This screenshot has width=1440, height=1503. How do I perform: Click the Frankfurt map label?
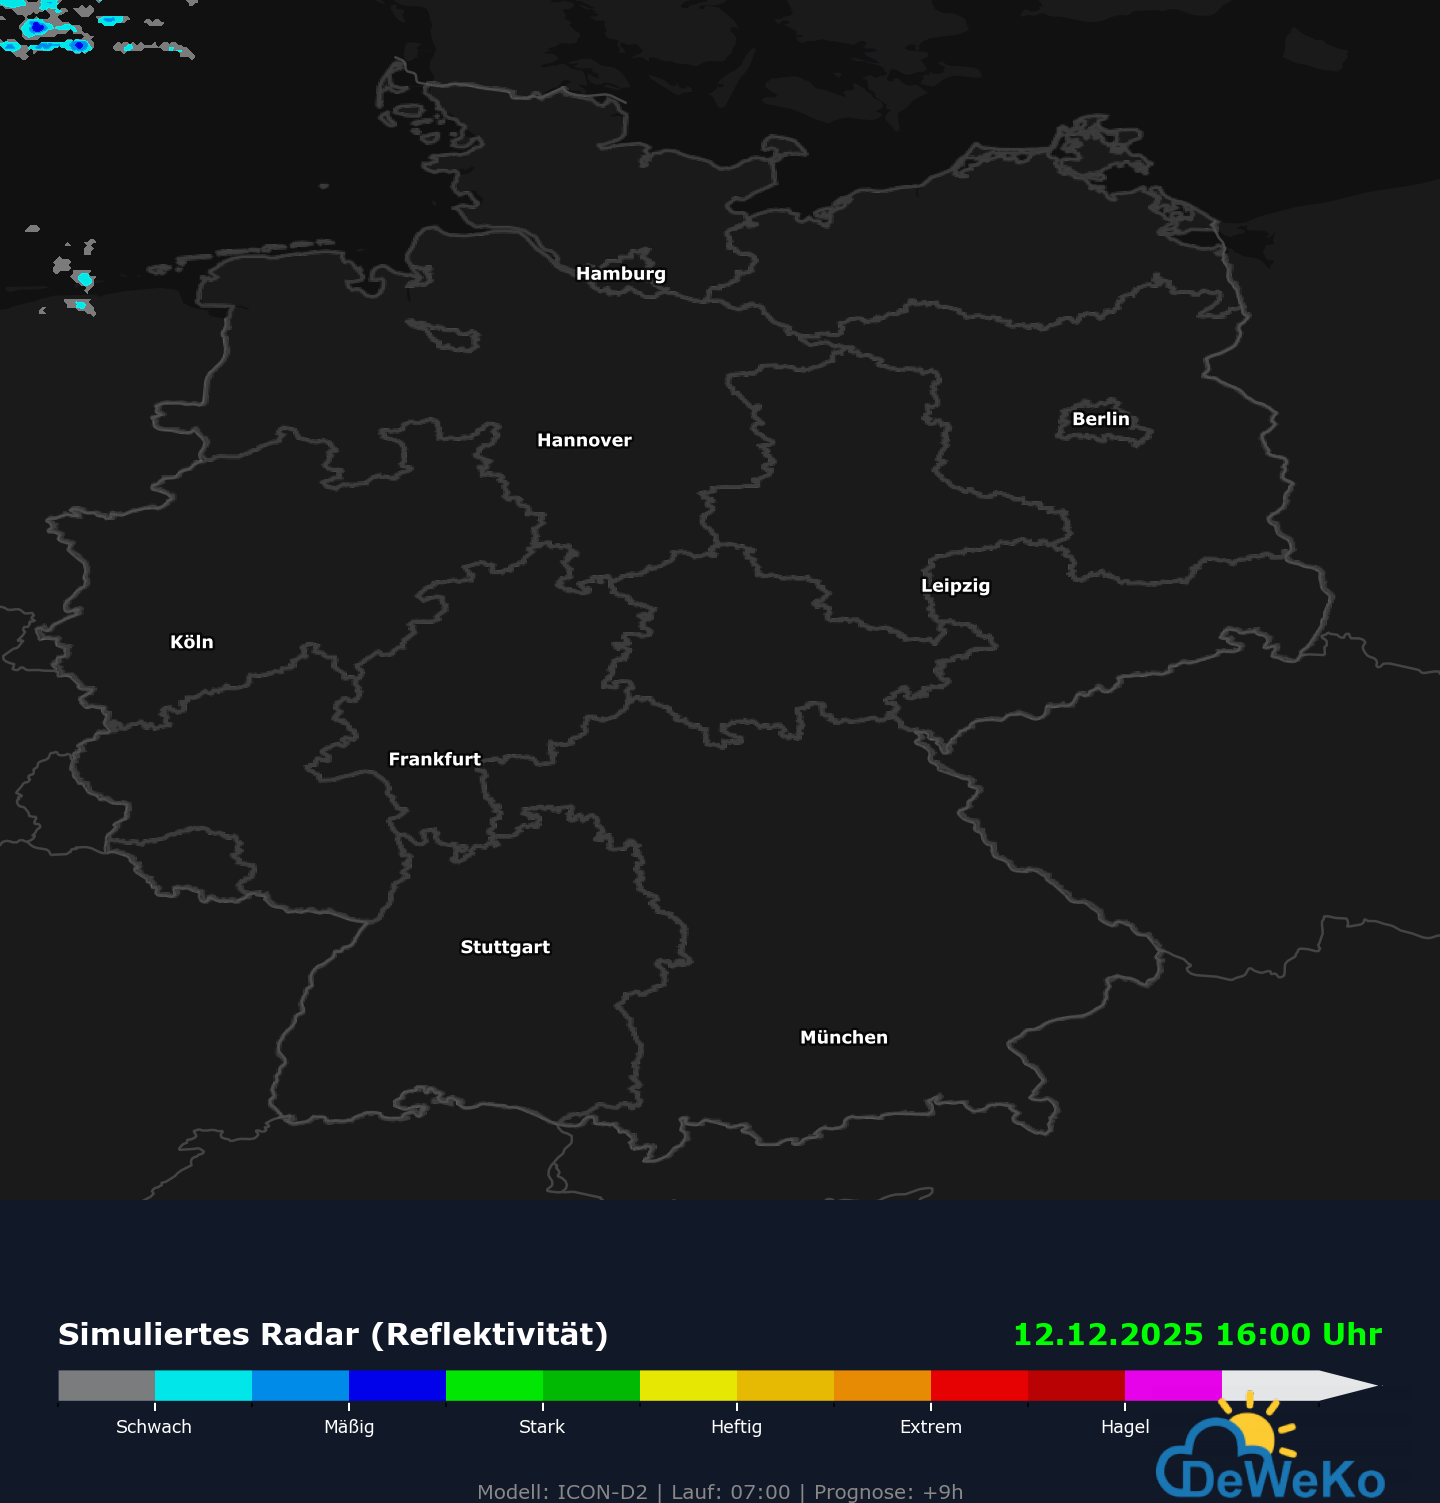click(x=435, y=759)
